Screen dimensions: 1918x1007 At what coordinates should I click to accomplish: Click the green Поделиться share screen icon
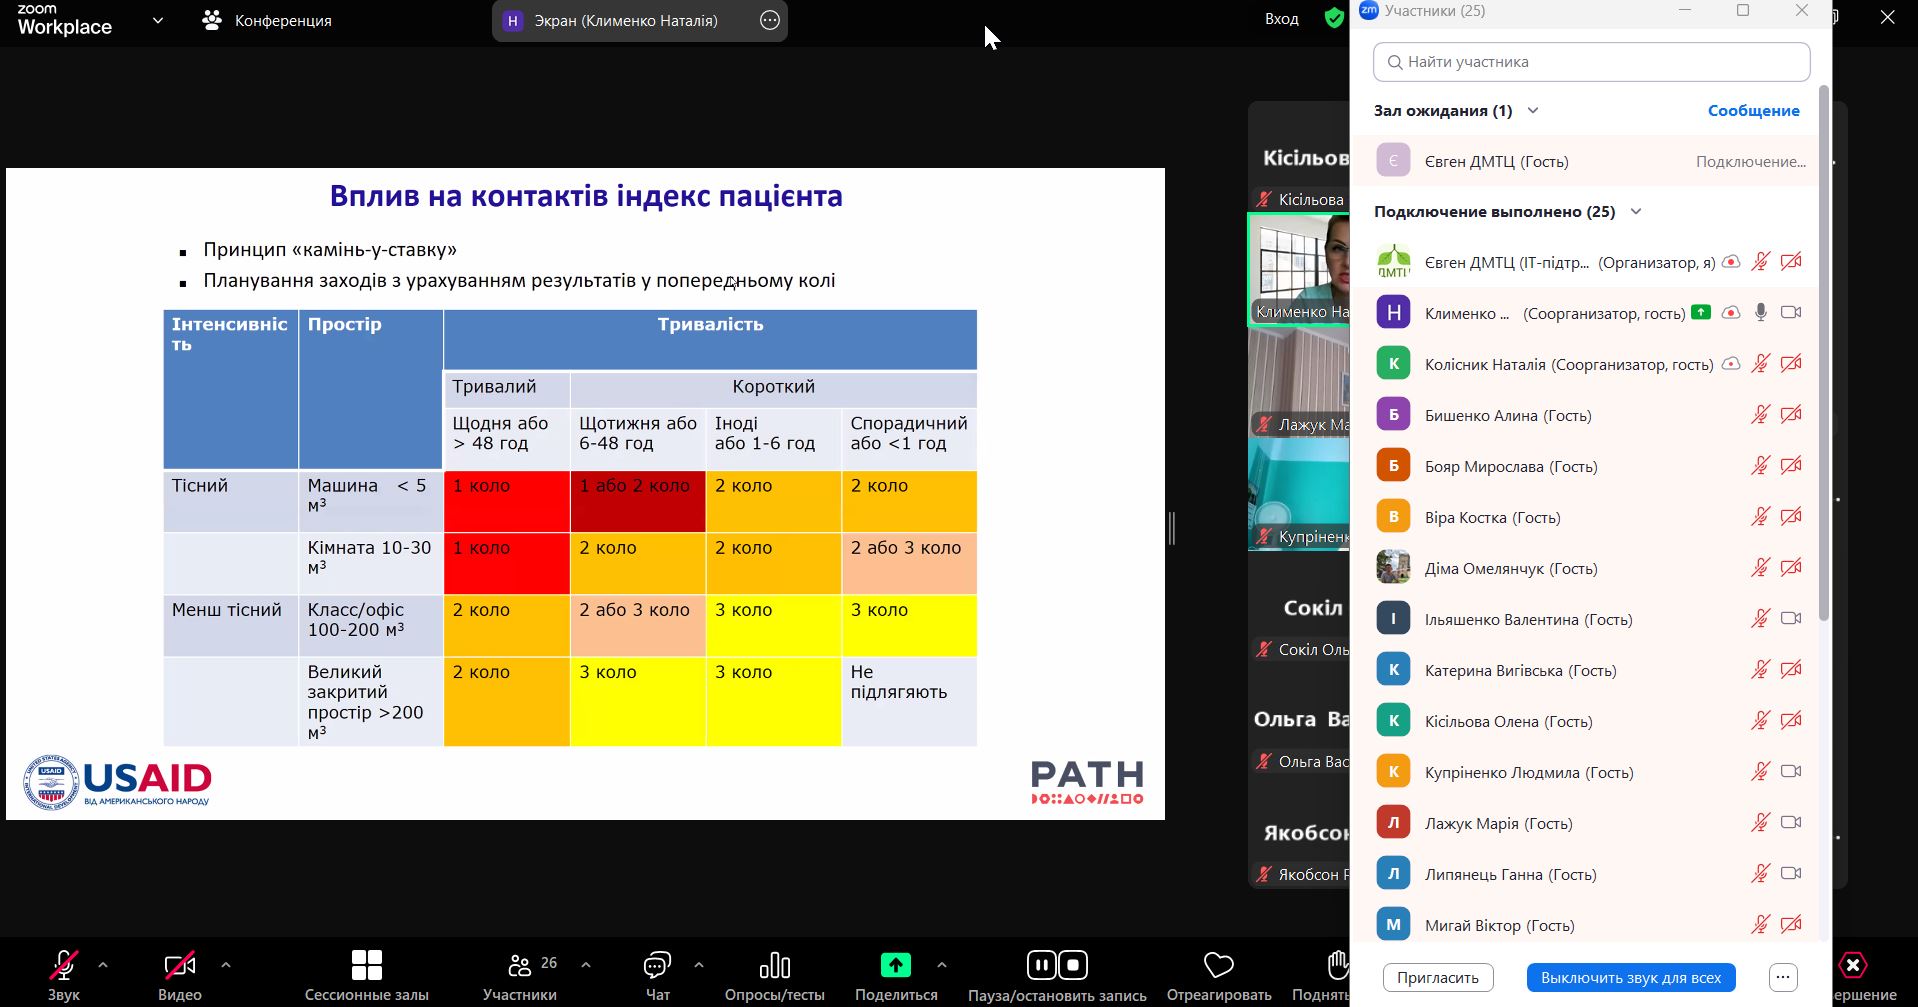[x=895, y=965]
